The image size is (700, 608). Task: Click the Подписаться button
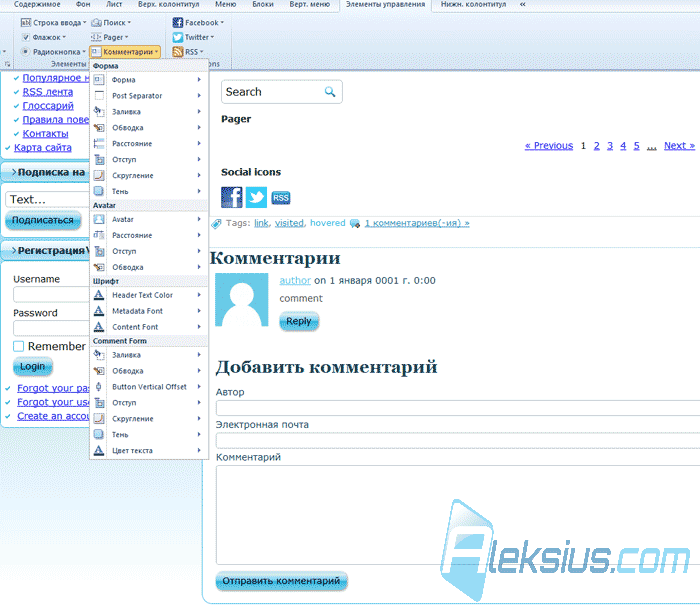point(43,220)
